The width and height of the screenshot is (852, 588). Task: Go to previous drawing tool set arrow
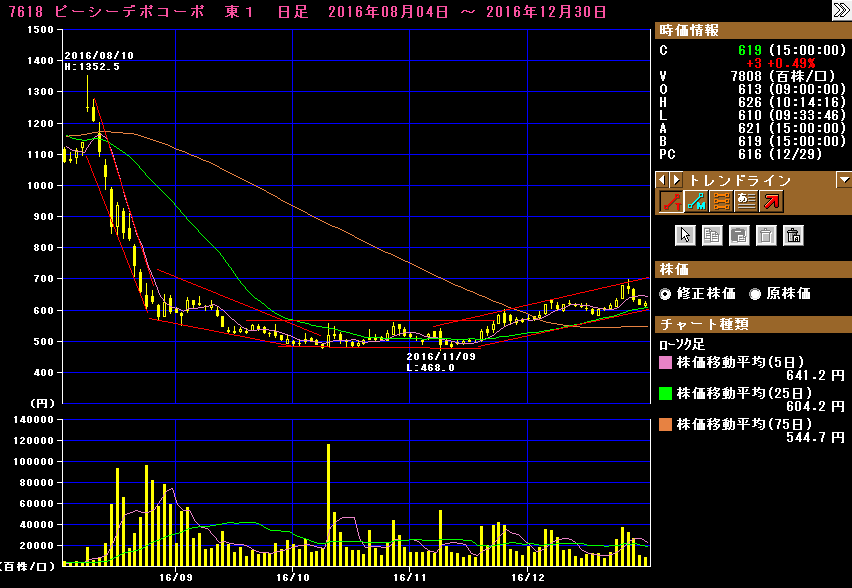coord(662,181)
